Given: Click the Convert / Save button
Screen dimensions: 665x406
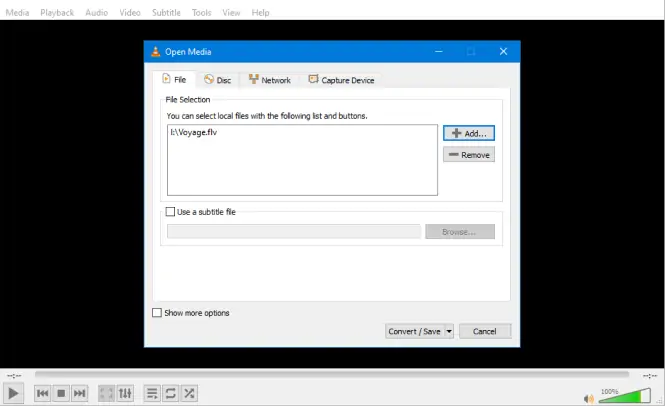Looking at the screenshot, I should 414,331.
